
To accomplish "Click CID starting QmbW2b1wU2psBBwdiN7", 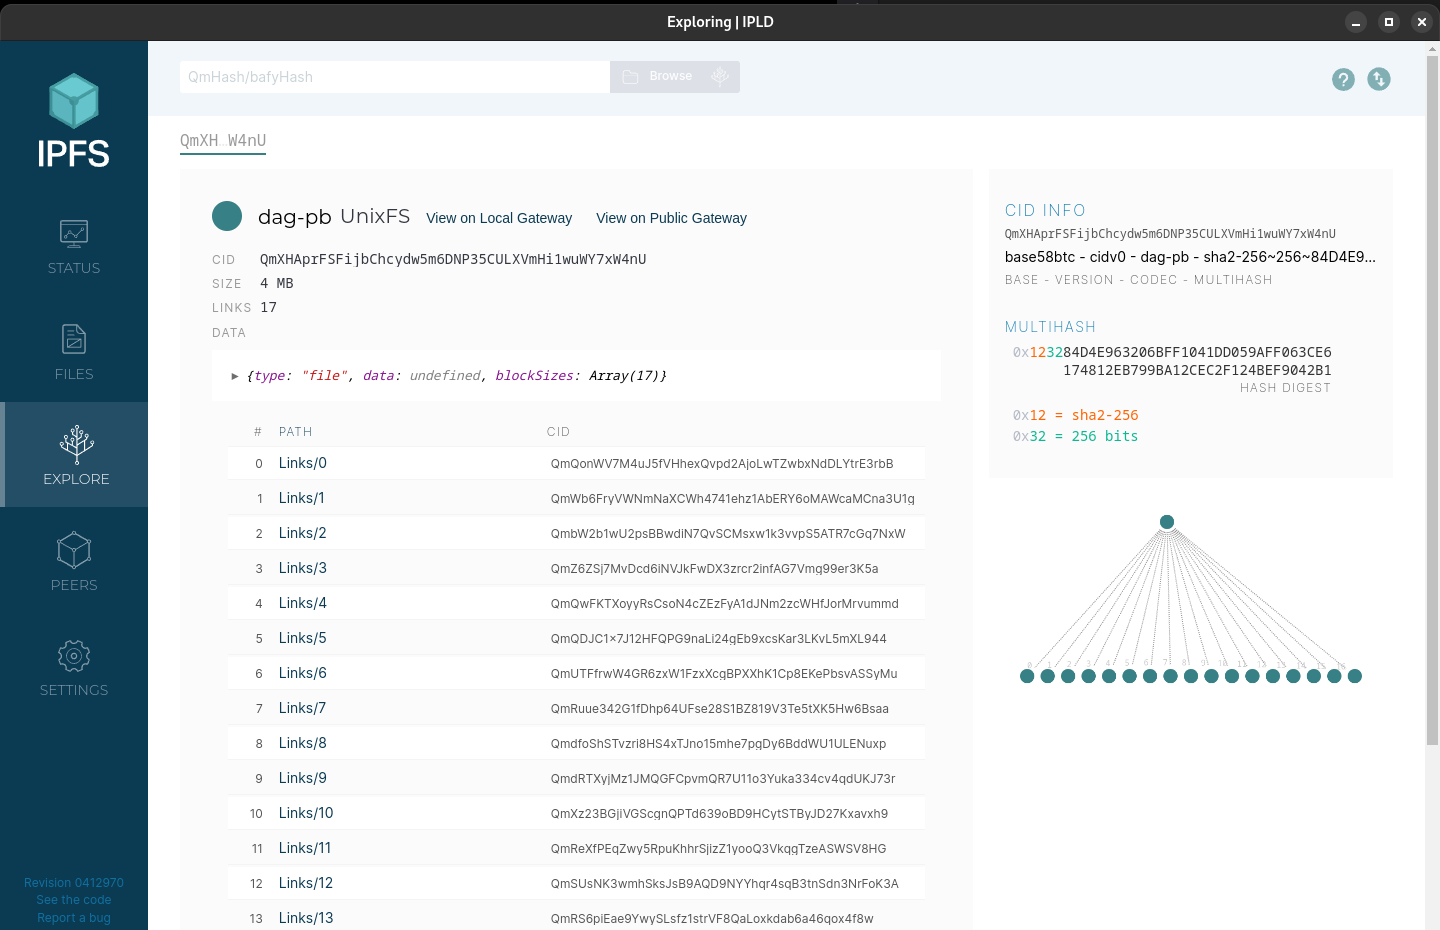I will coord(728,534).
